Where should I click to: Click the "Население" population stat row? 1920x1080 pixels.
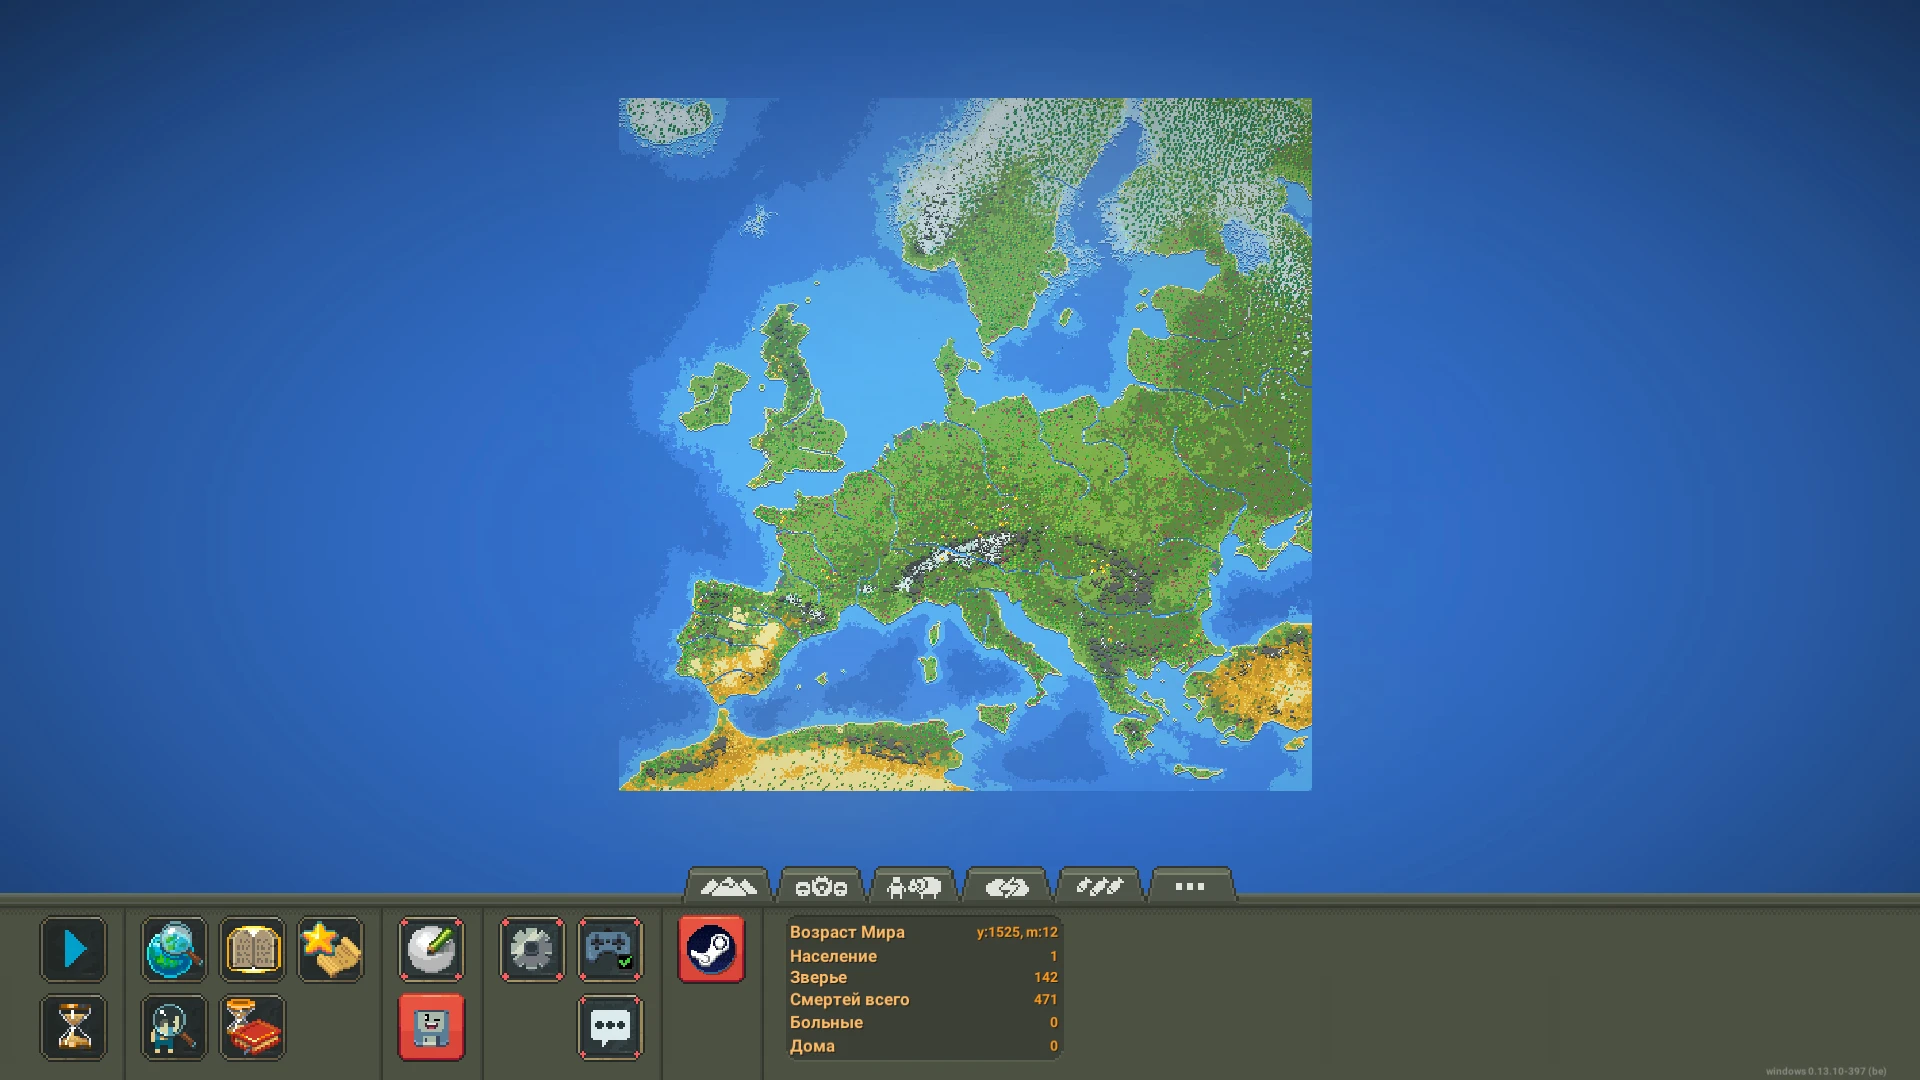click(833, 955)
